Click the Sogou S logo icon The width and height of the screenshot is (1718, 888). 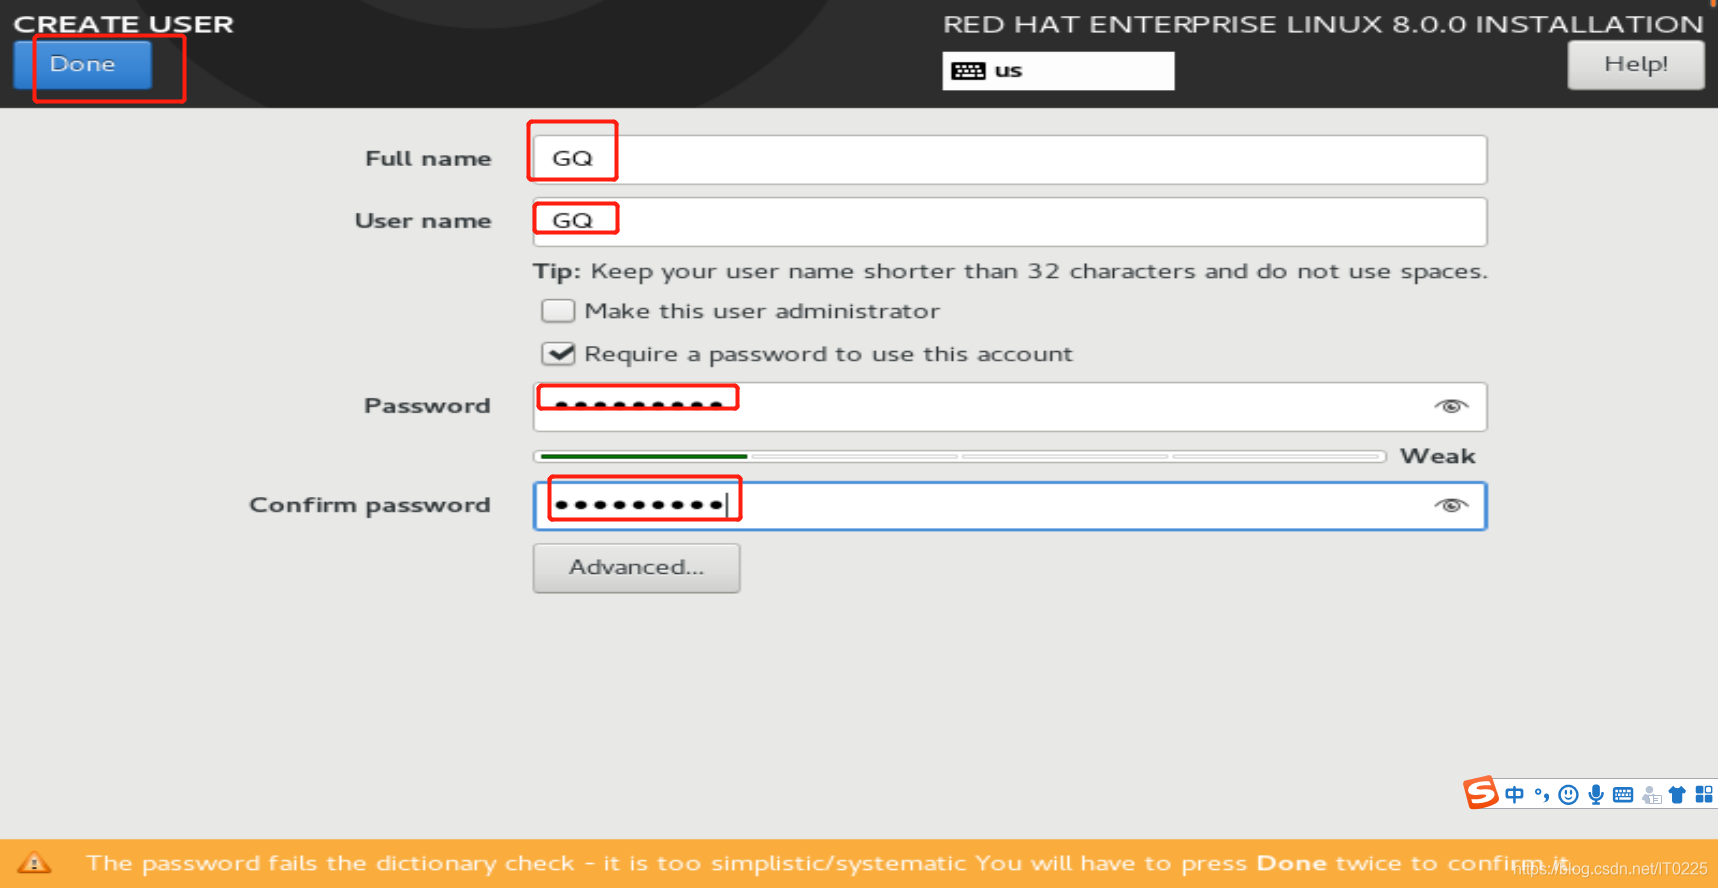1481,793
